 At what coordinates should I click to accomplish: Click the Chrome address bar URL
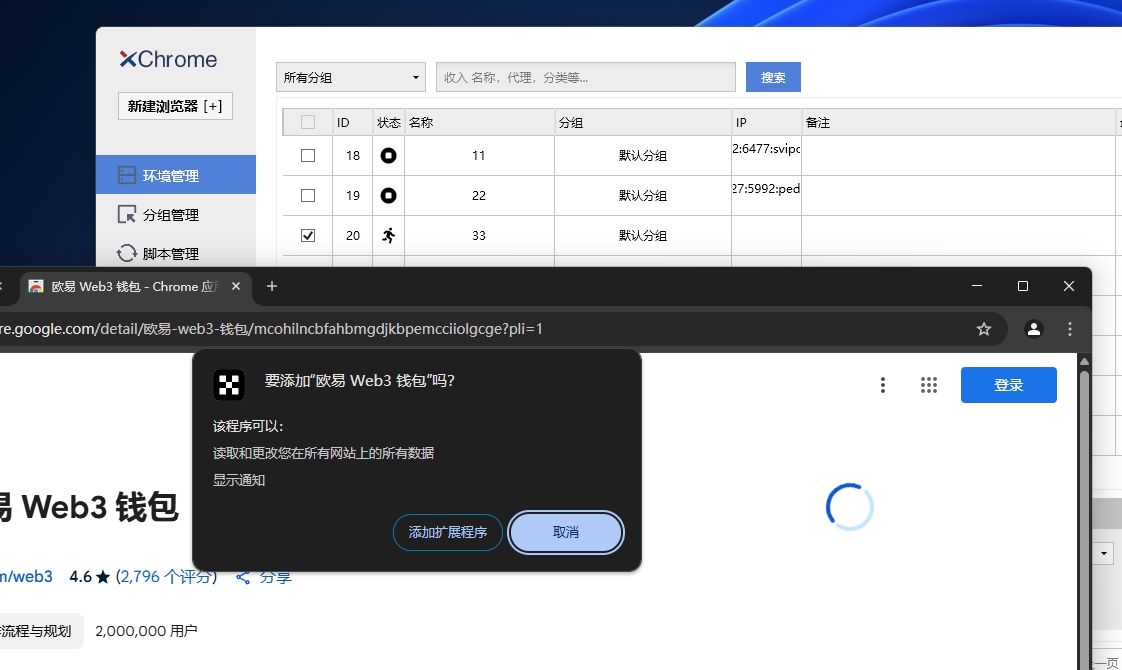[271, 329]
